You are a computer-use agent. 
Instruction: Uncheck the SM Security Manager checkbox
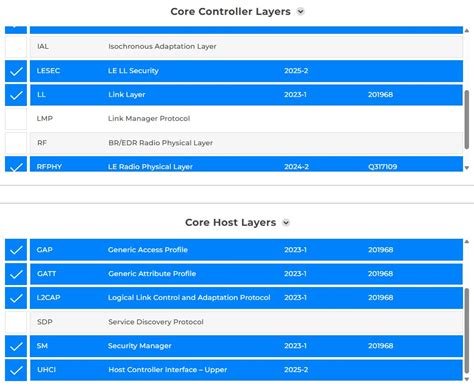coord(16,346)
